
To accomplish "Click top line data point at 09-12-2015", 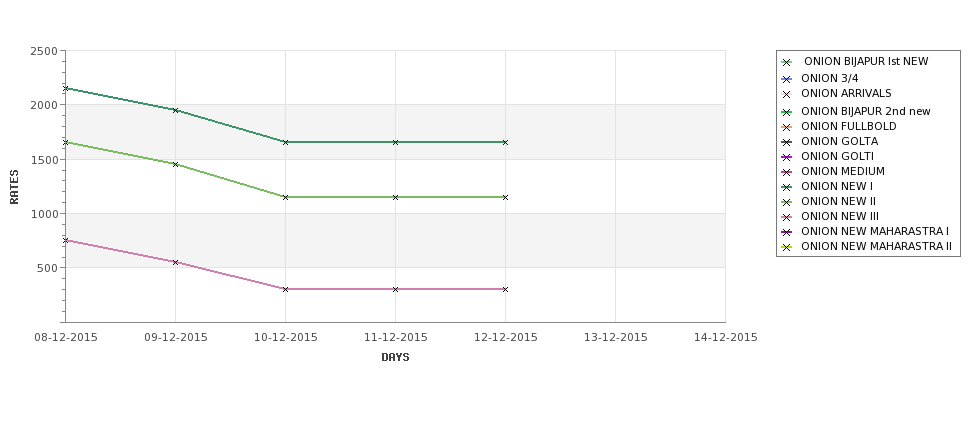I will pyautogui.click(x=175, y=110).
